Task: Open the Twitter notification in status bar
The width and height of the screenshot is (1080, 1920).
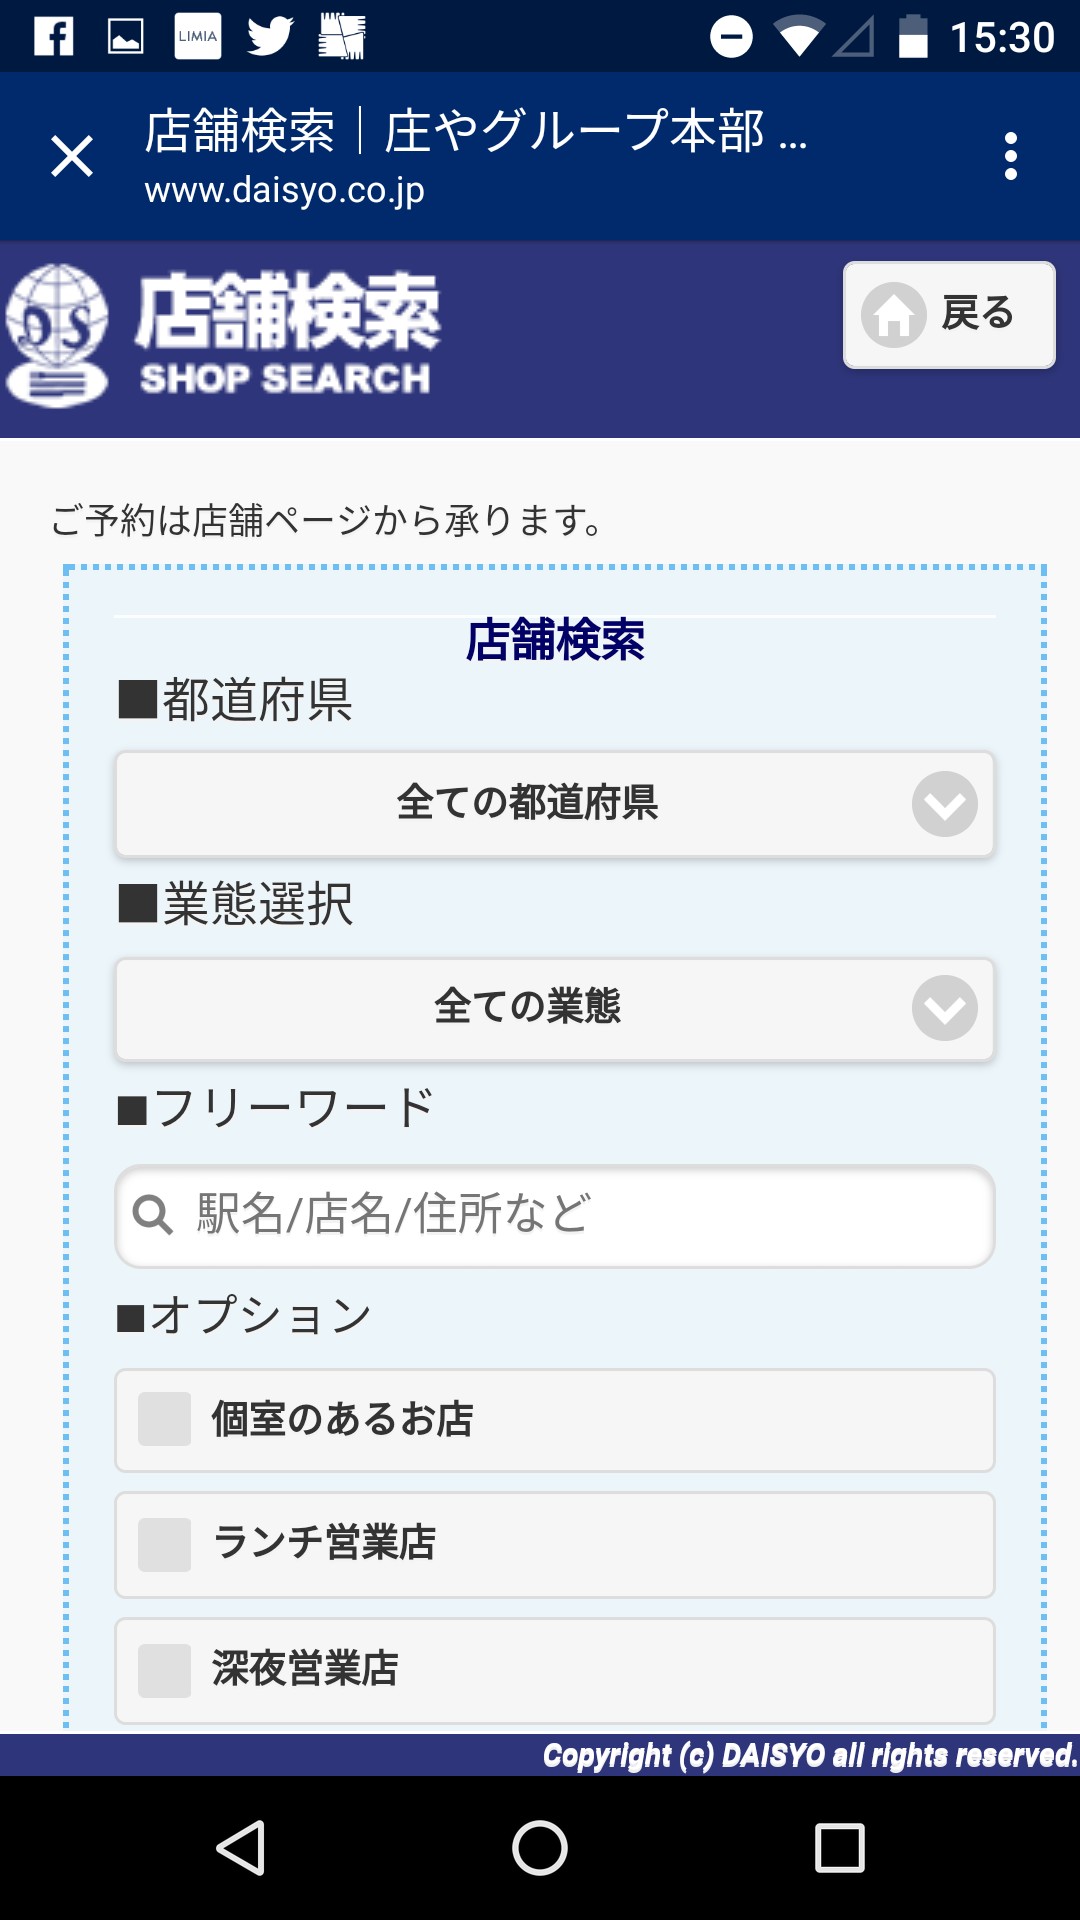Action: click(x=270, y=37)
